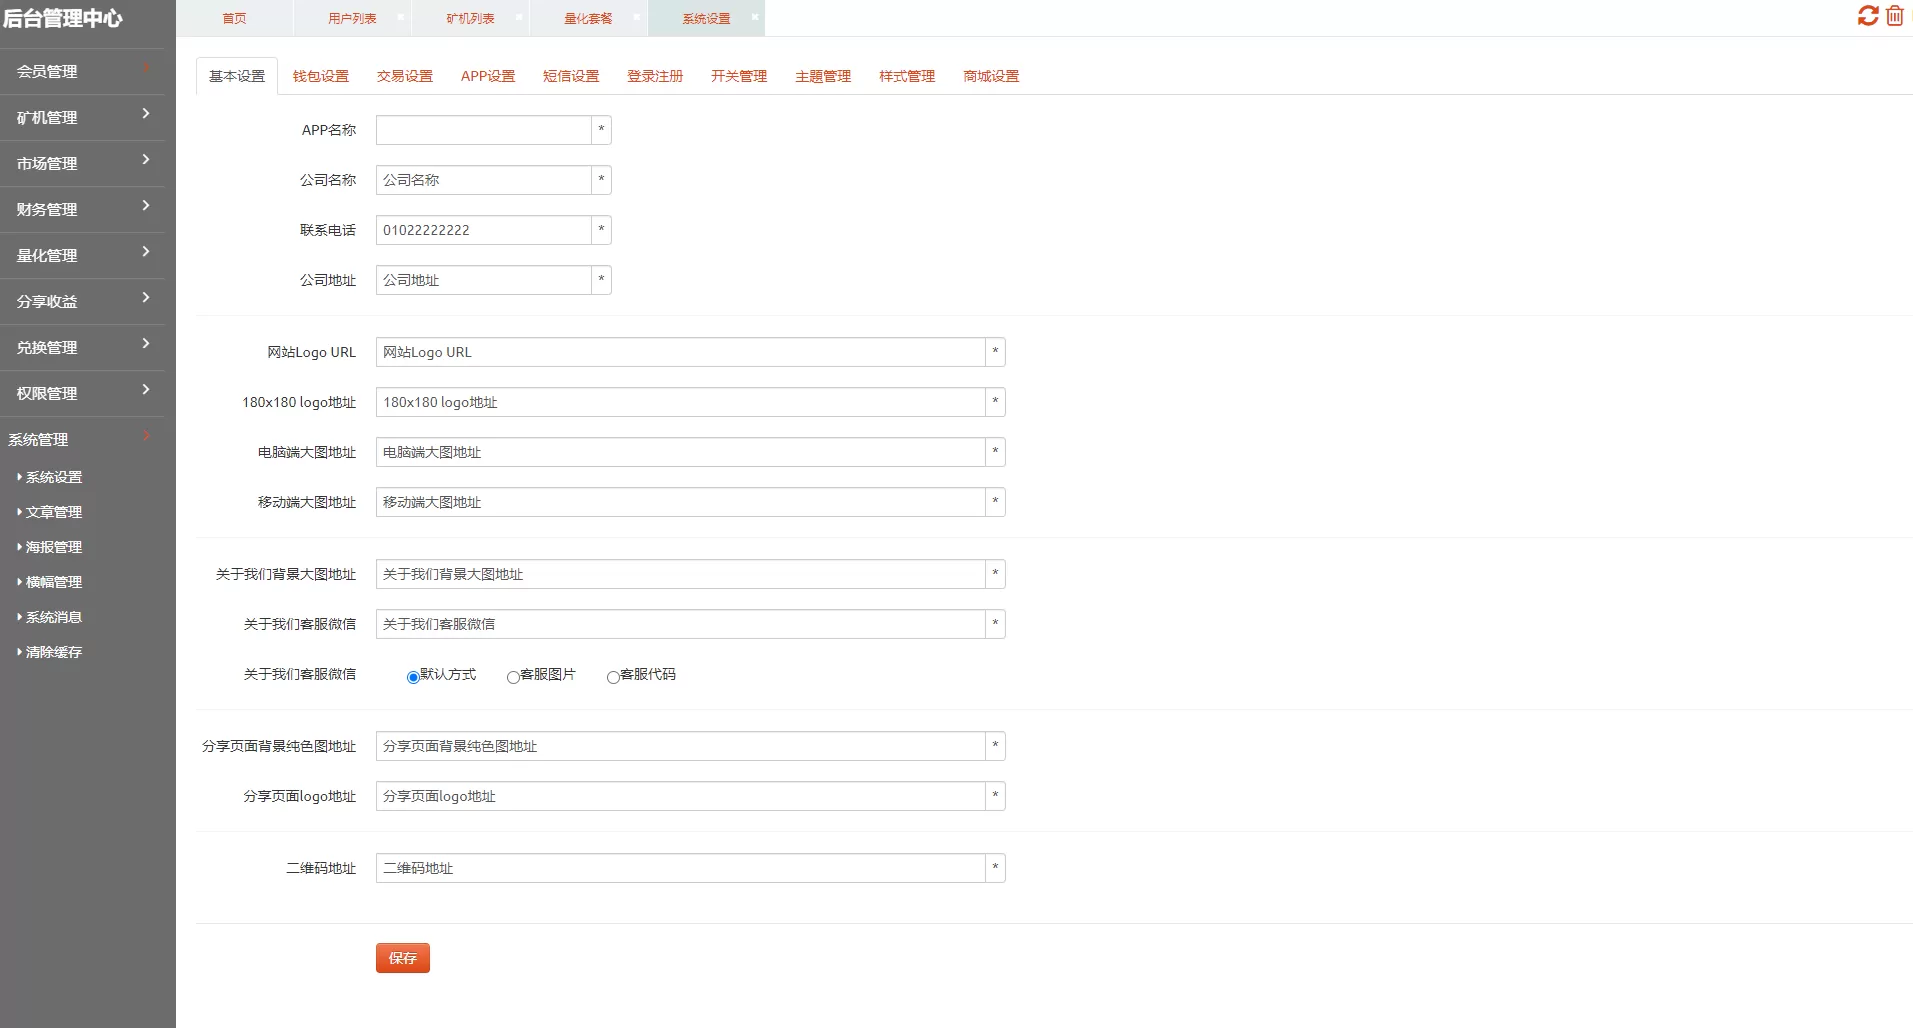Image resolution: width=1913 pixels, height=1028 pixels.
Task: Click the trash icon to close all open tabs
Action: click(1895, 17)
